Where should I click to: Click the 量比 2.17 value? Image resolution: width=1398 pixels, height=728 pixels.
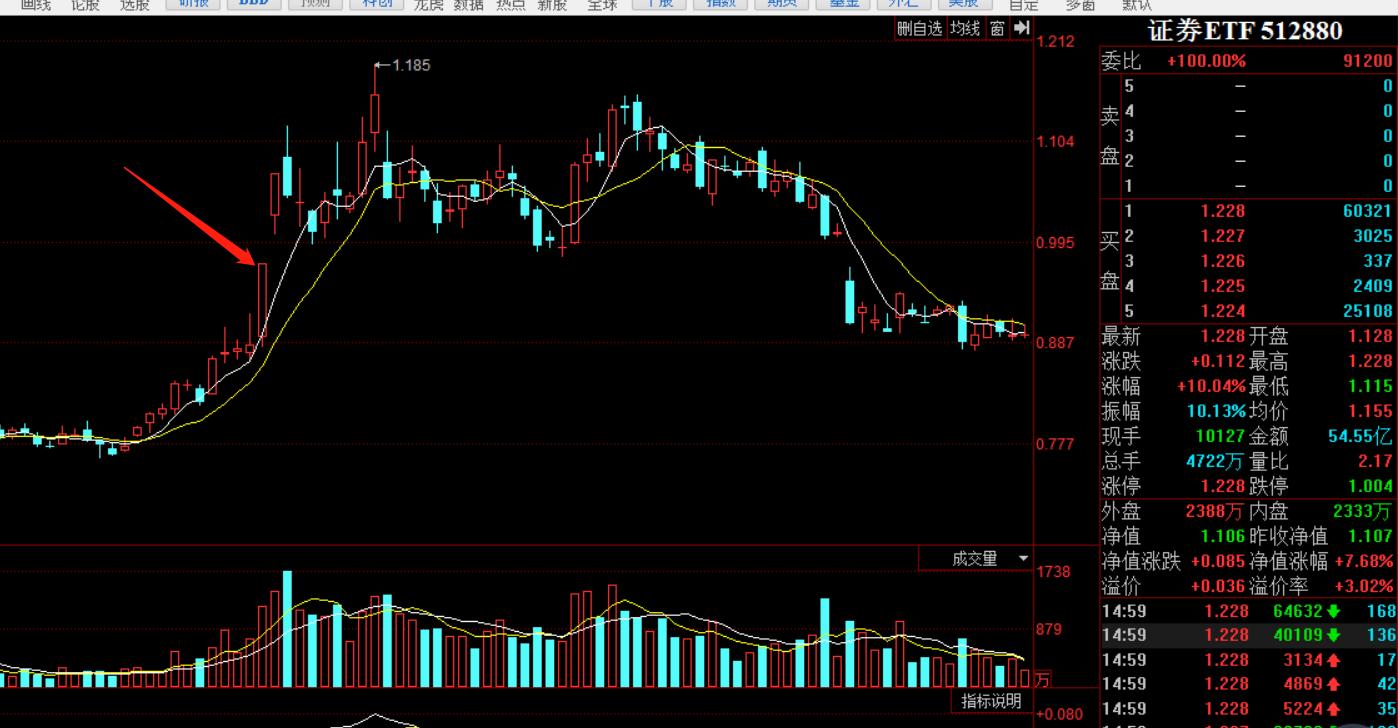1376,461
